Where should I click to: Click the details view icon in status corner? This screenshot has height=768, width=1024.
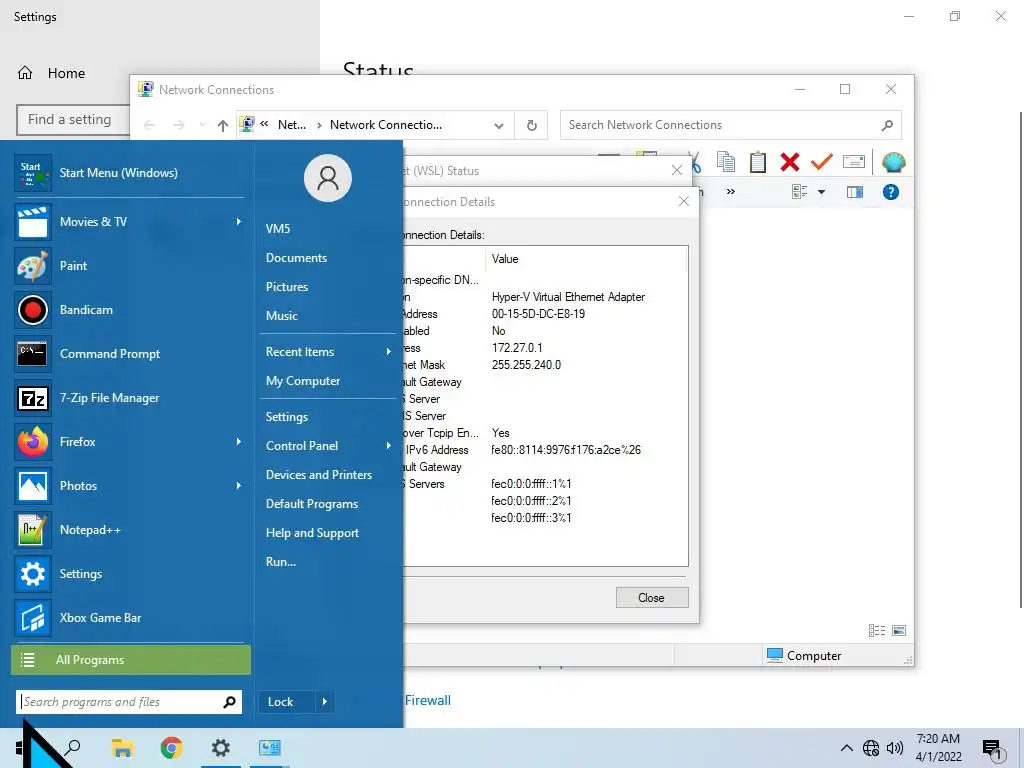point(877,630)
